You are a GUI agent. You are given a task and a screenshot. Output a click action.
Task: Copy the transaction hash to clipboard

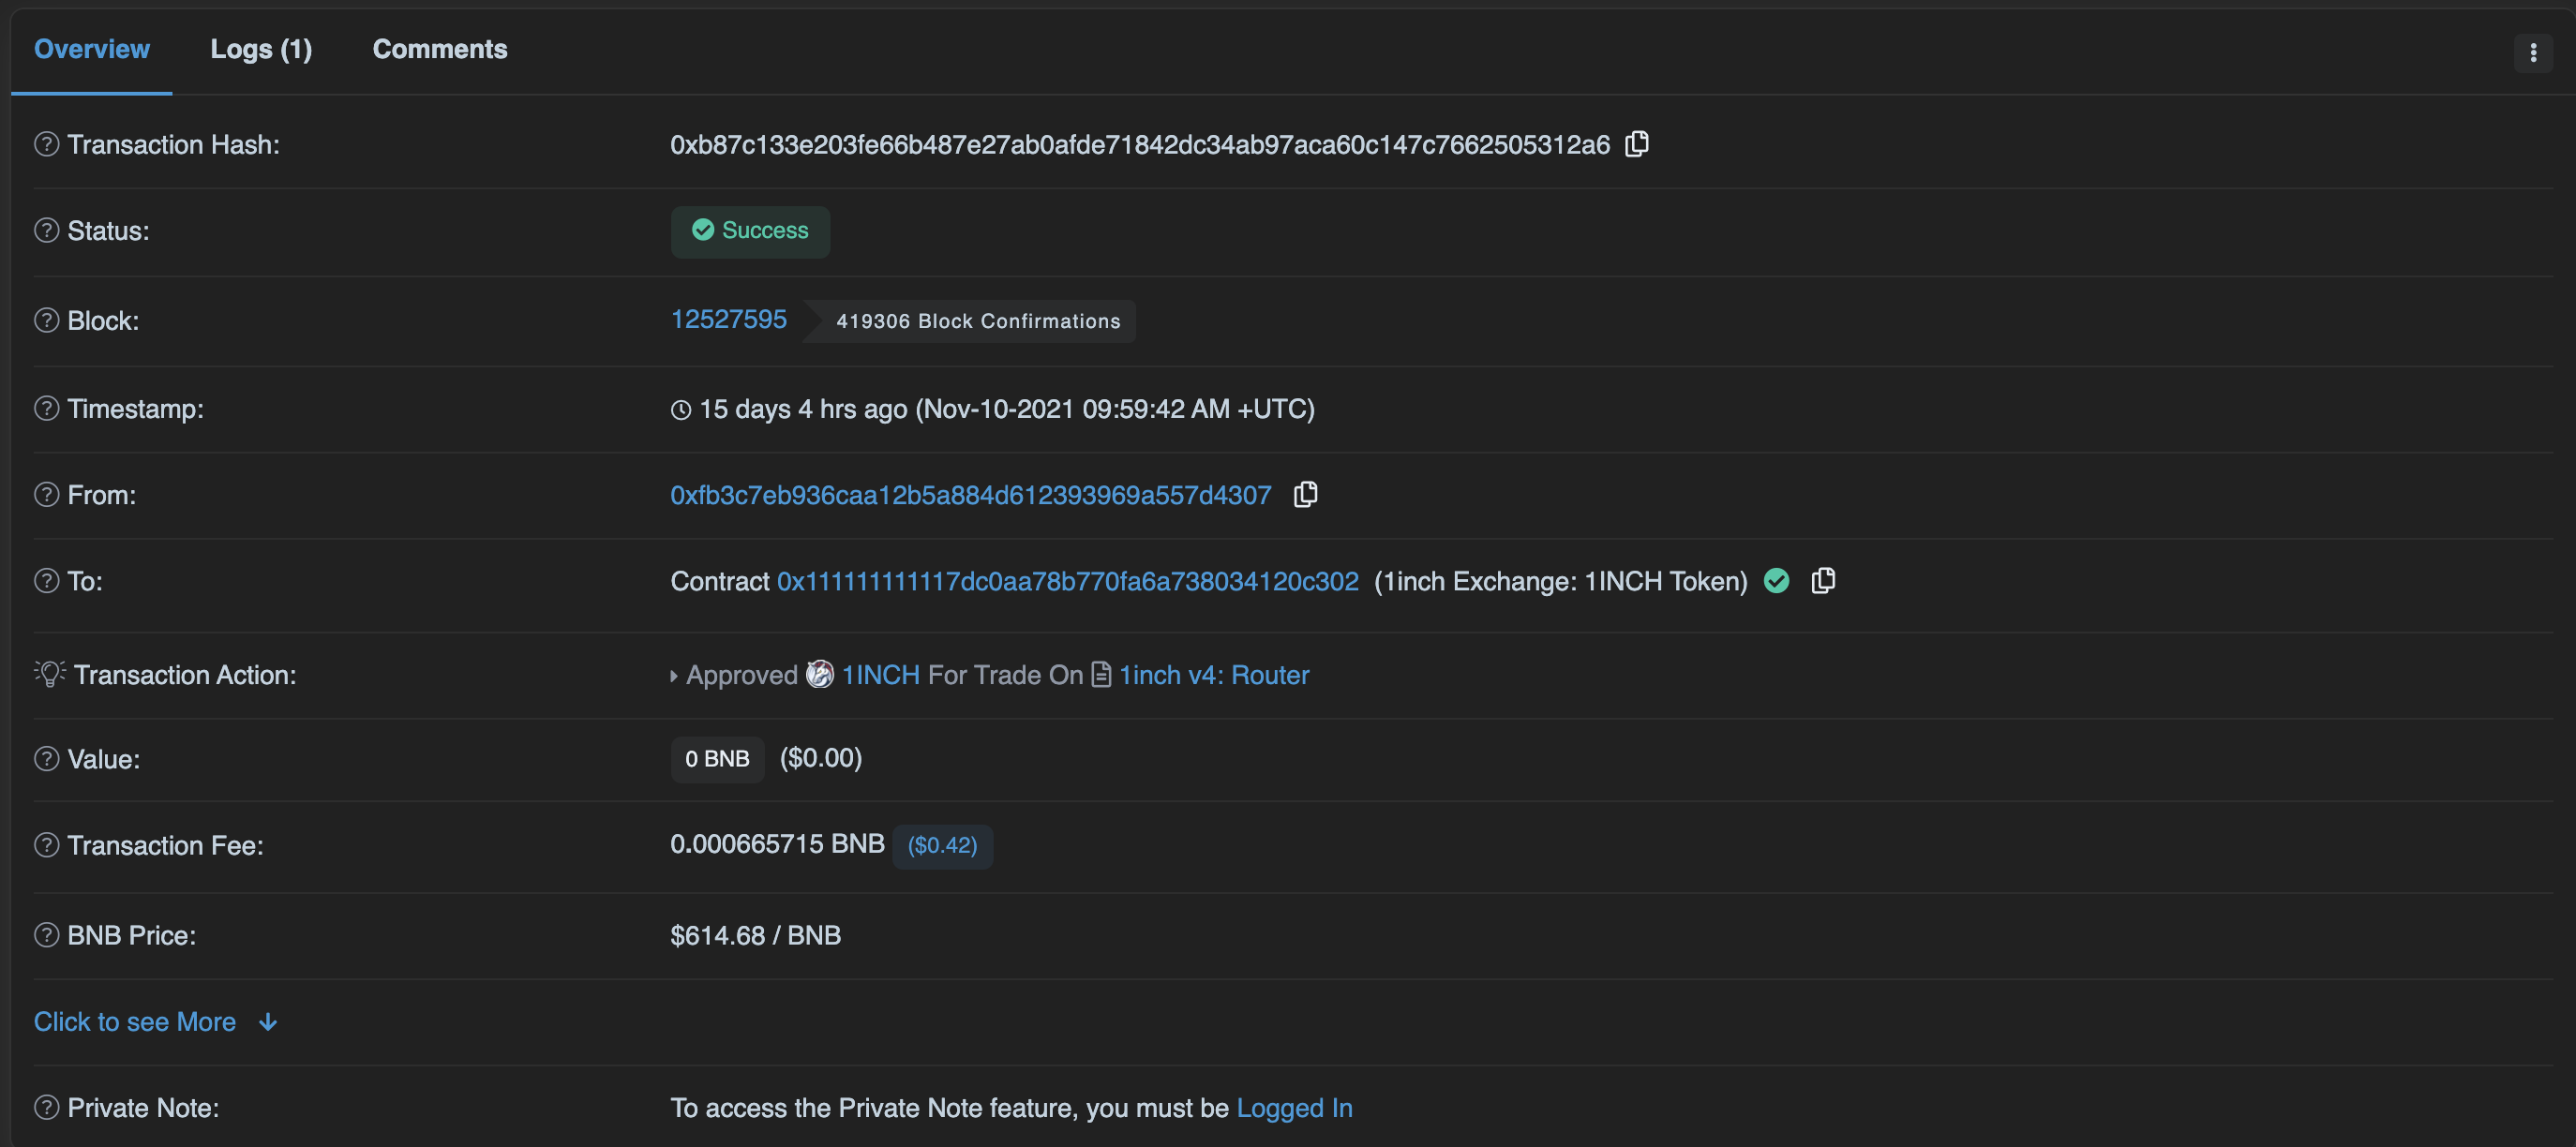coord(1637,144)
